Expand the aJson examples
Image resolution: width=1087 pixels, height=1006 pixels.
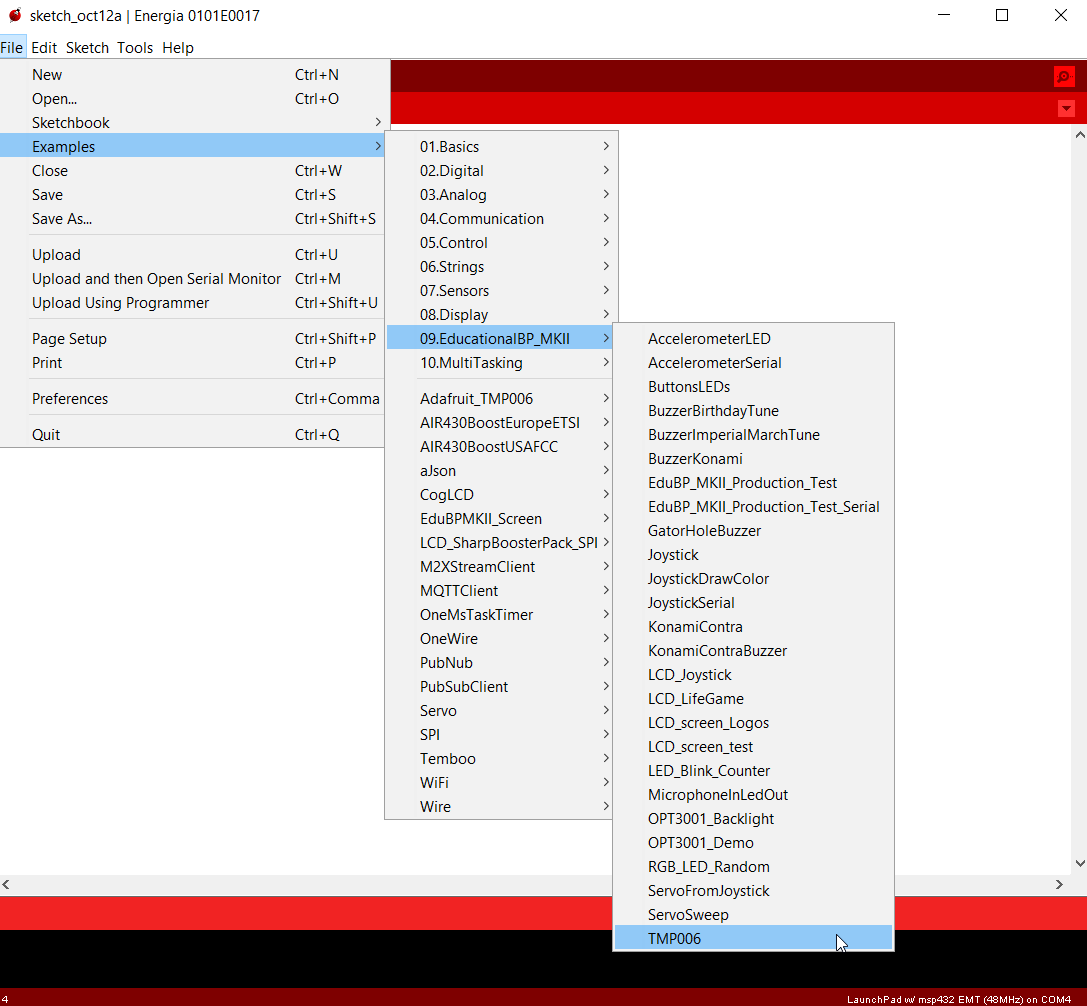click(500, 471)
